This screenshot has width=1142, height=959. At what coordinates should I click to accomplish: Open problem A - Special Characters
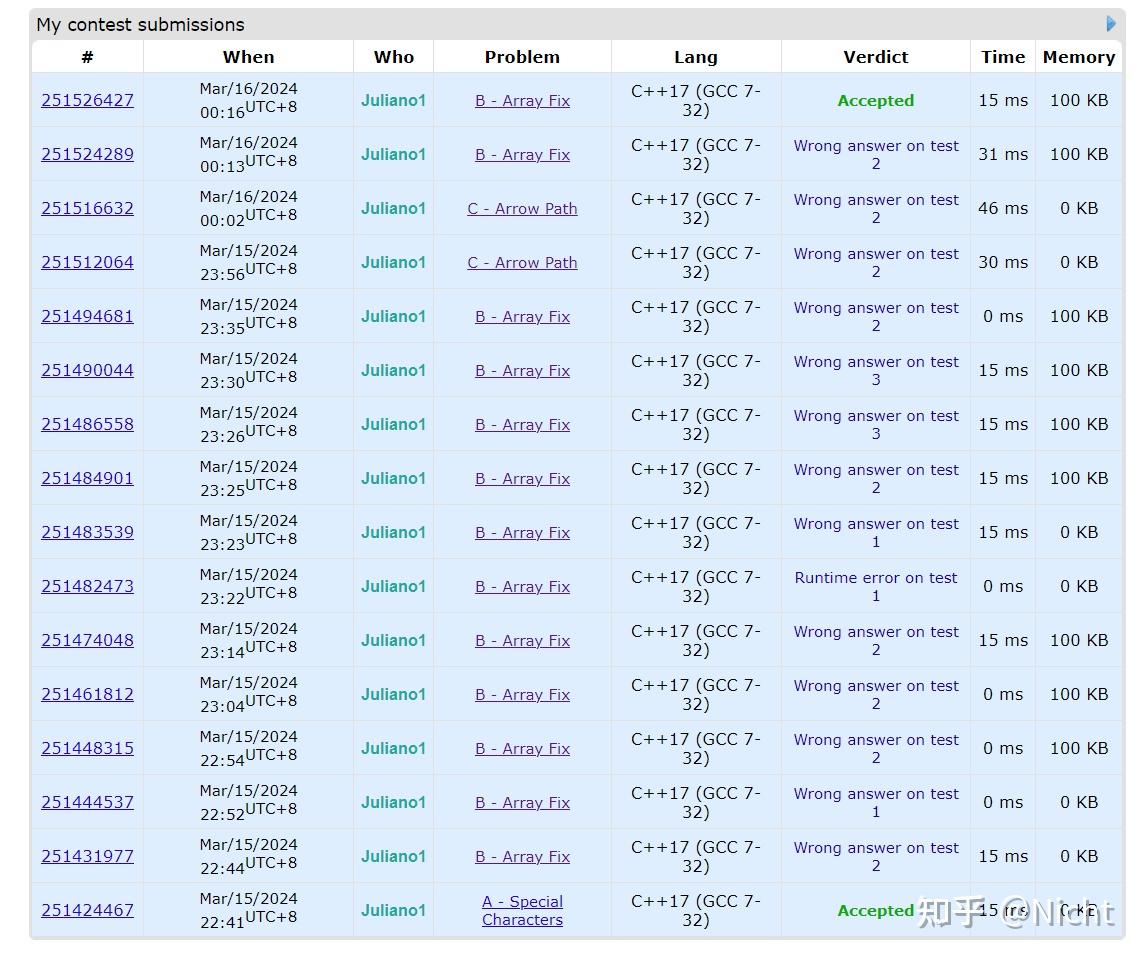[x=522, y=910]
